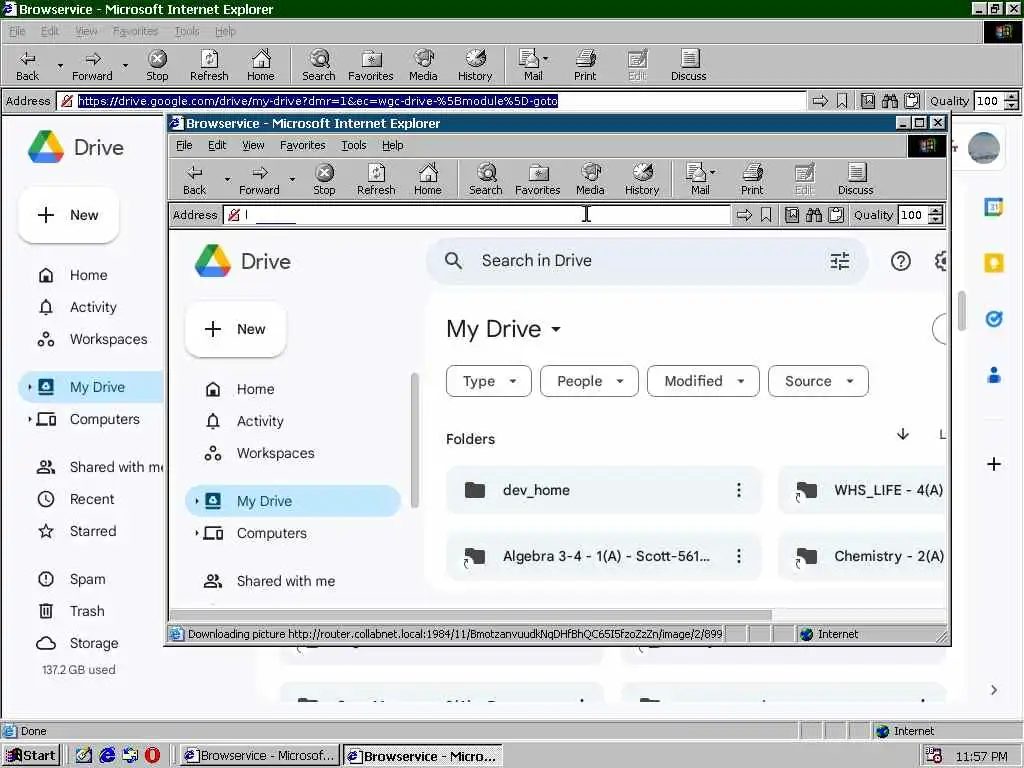Click the Go arrow in front window address bar
This screenshot has height=768, width=1024.
coord(744,215)
